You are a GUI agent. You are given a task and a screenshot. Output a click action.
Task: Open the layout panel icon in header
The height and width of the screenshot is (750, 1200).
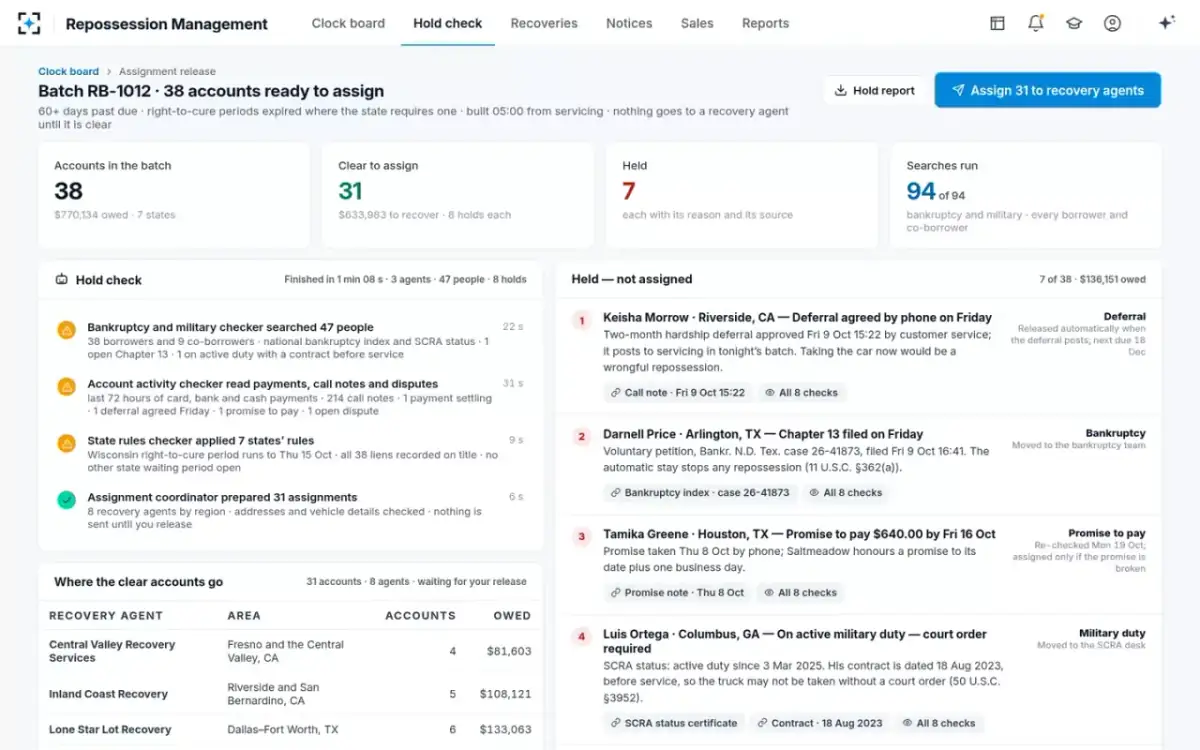coord(997,23)
